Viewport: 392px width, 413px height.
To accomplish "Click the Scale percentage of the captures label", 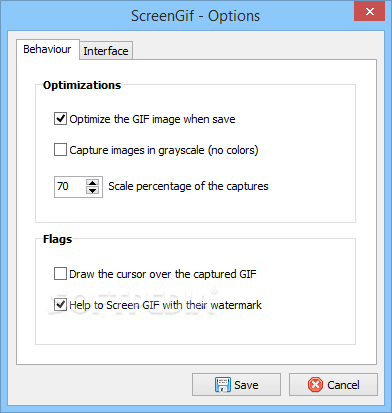I will coord(188,186).
